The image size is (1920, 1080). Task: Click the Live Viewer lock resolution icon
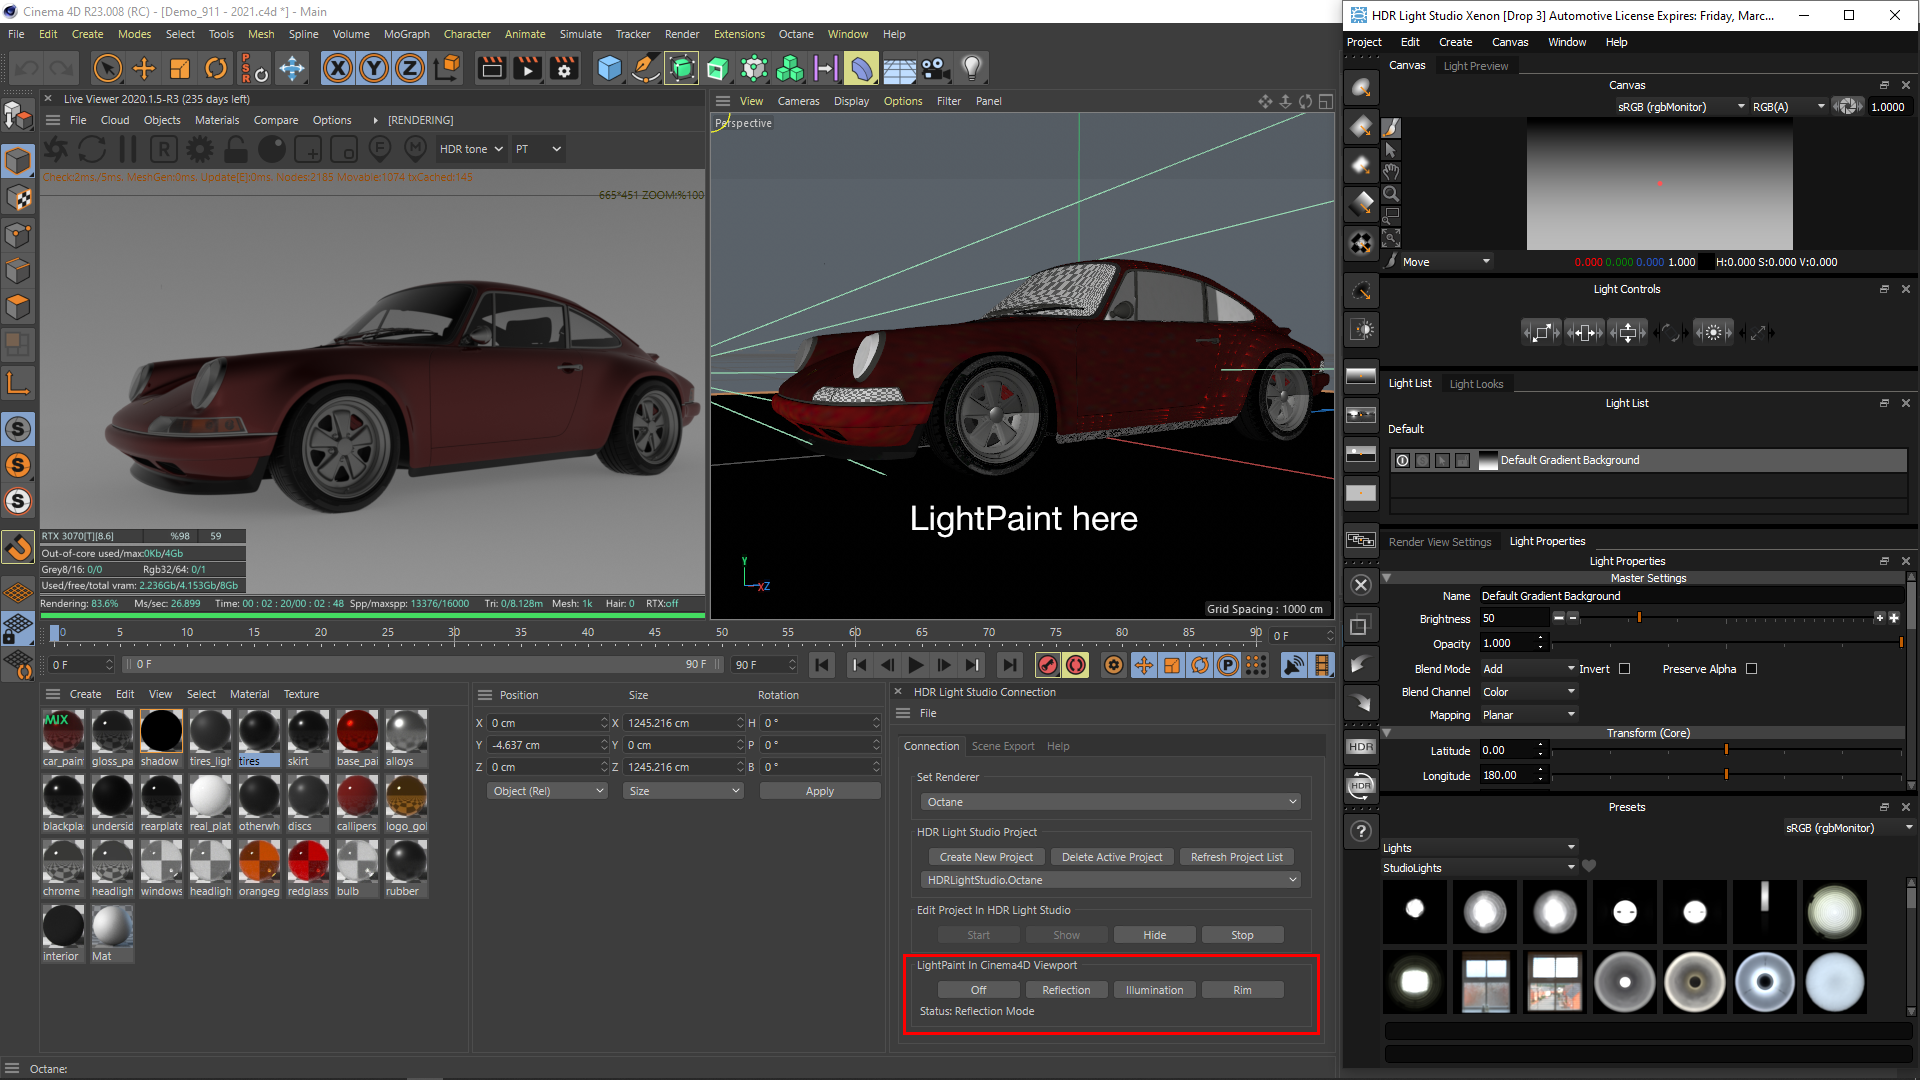(236, 149)
